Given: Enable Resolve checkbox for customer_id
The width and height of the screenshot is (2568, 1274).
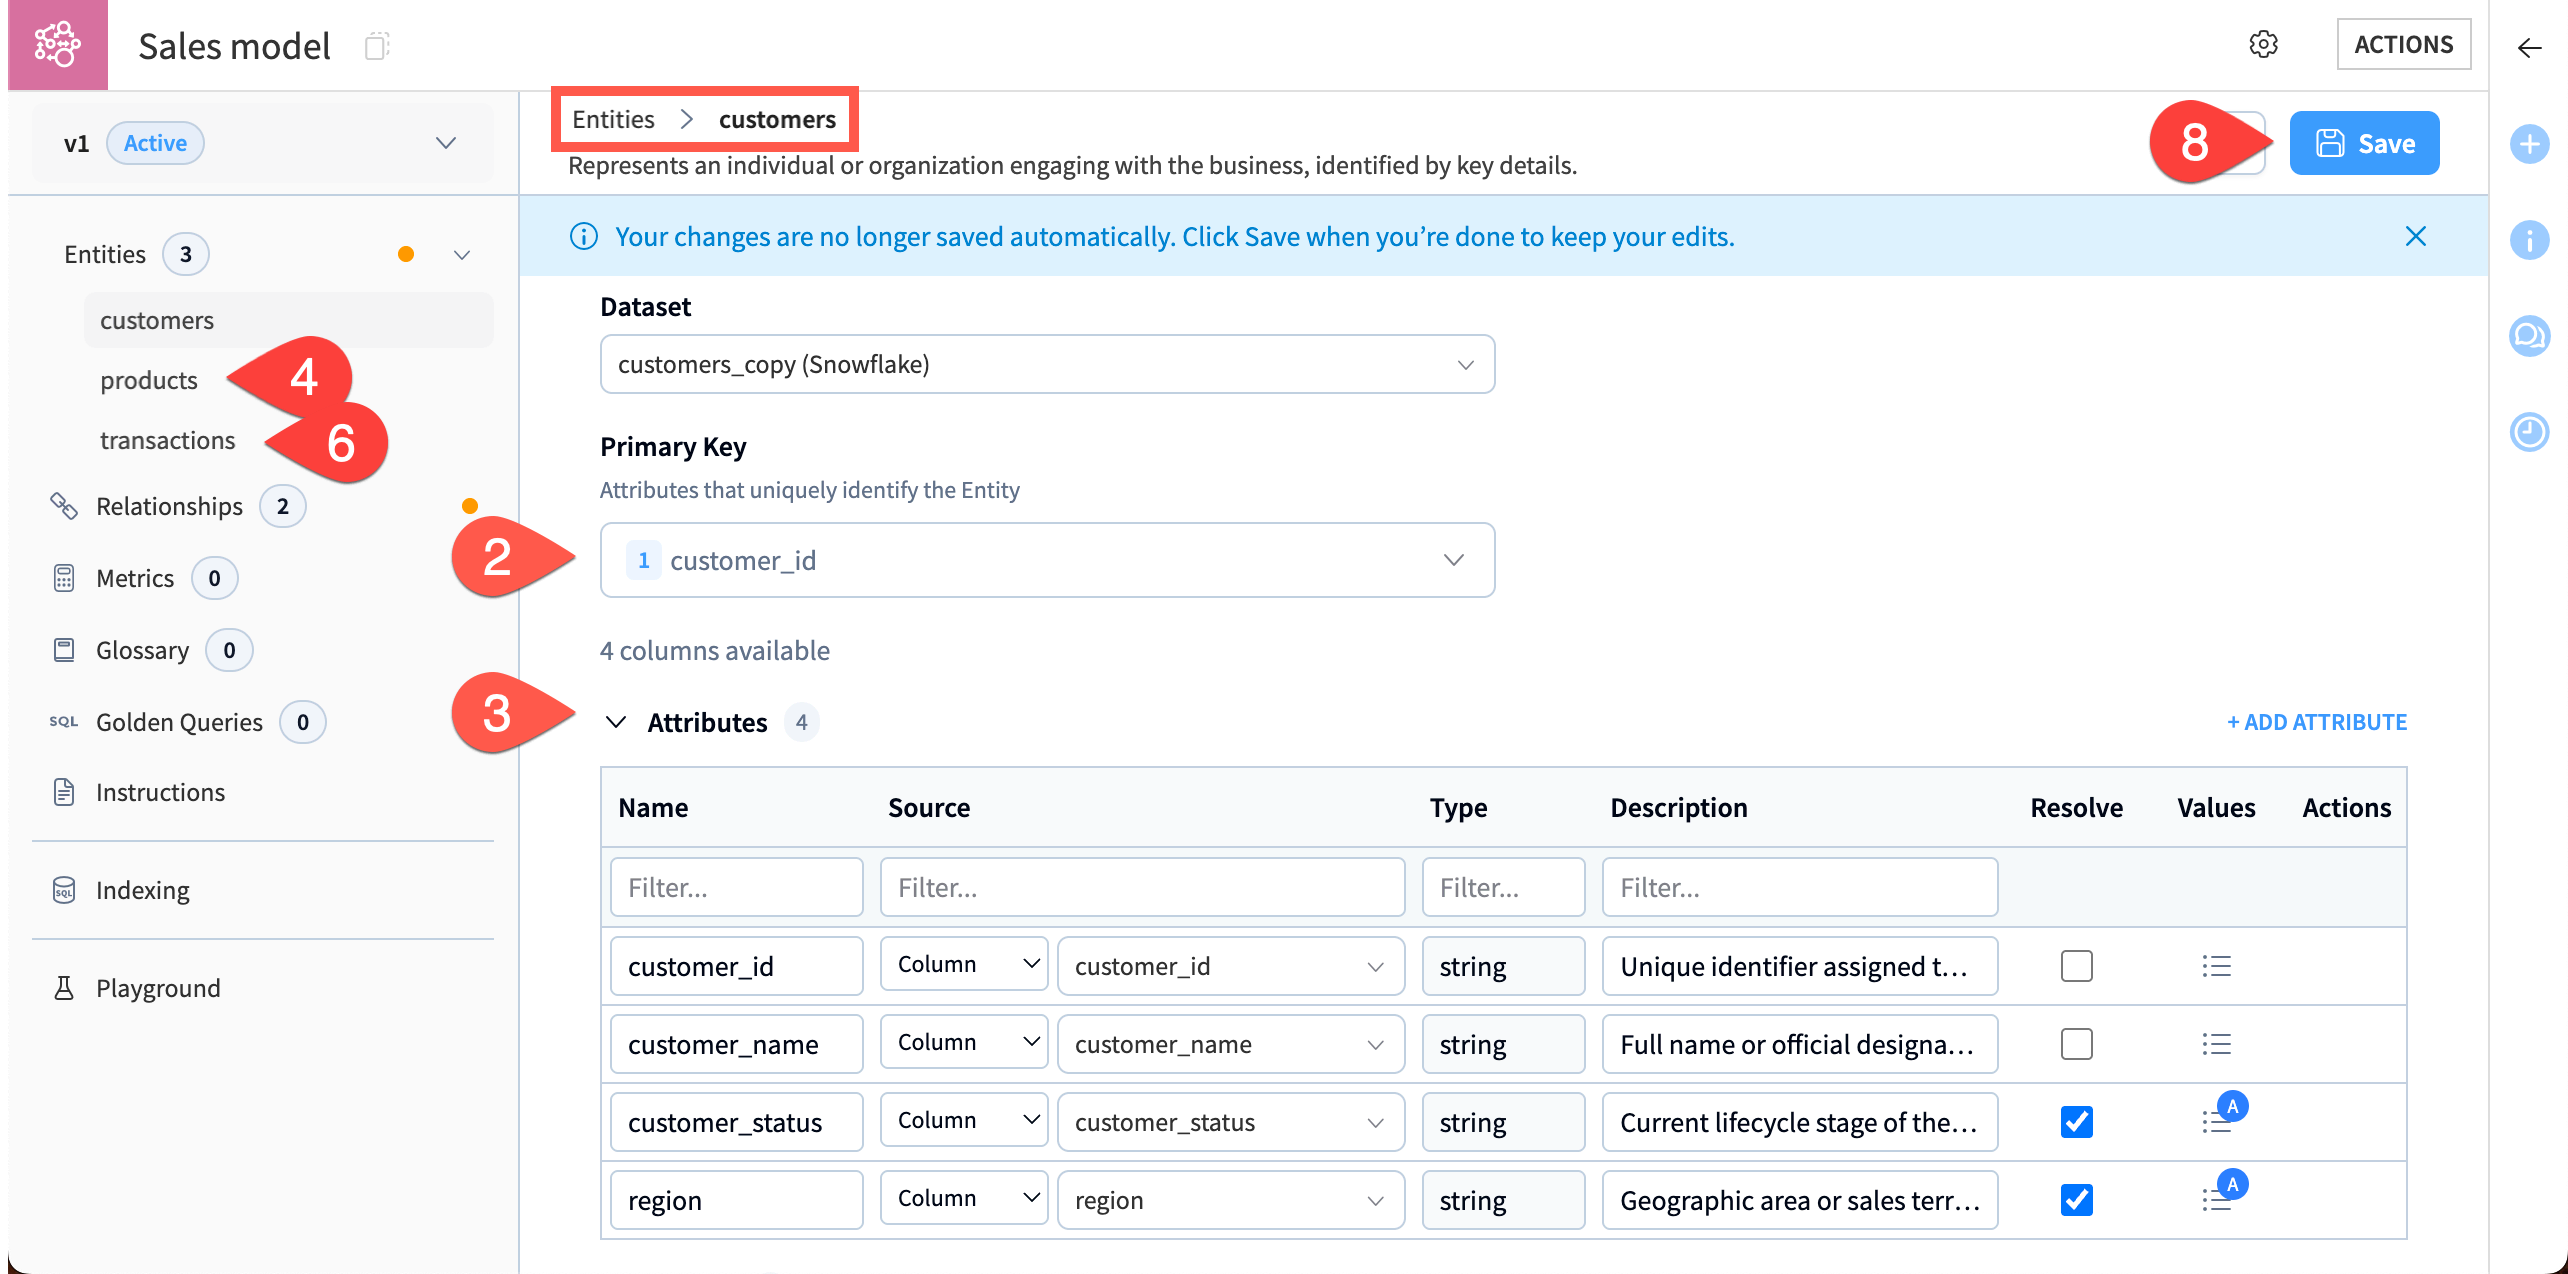Looking at the screenshot, I should (2076, 966).
